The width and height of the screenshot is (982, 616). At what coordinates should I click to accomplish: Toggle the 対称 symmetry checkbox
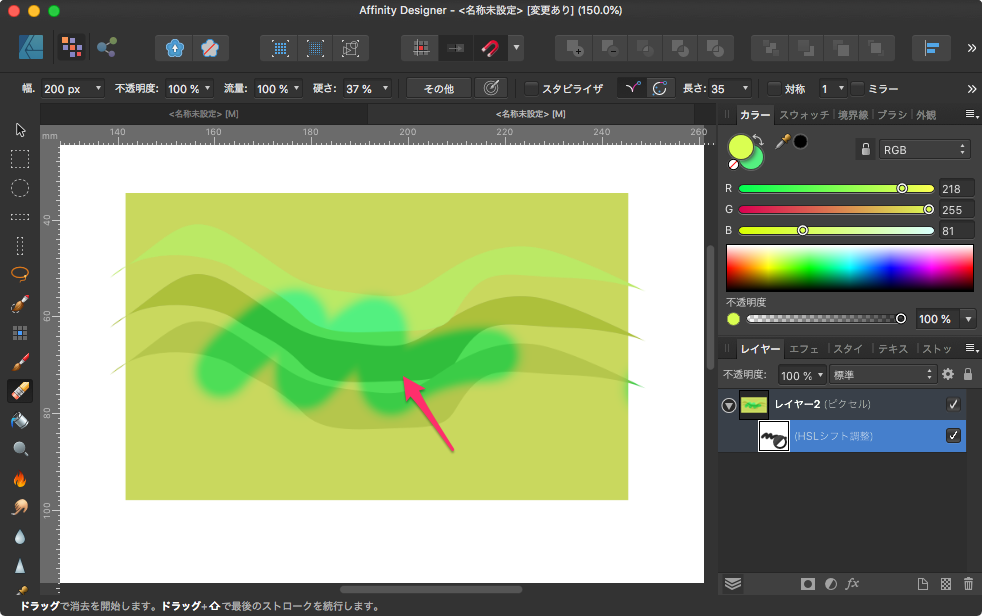[x=773, y=89]
